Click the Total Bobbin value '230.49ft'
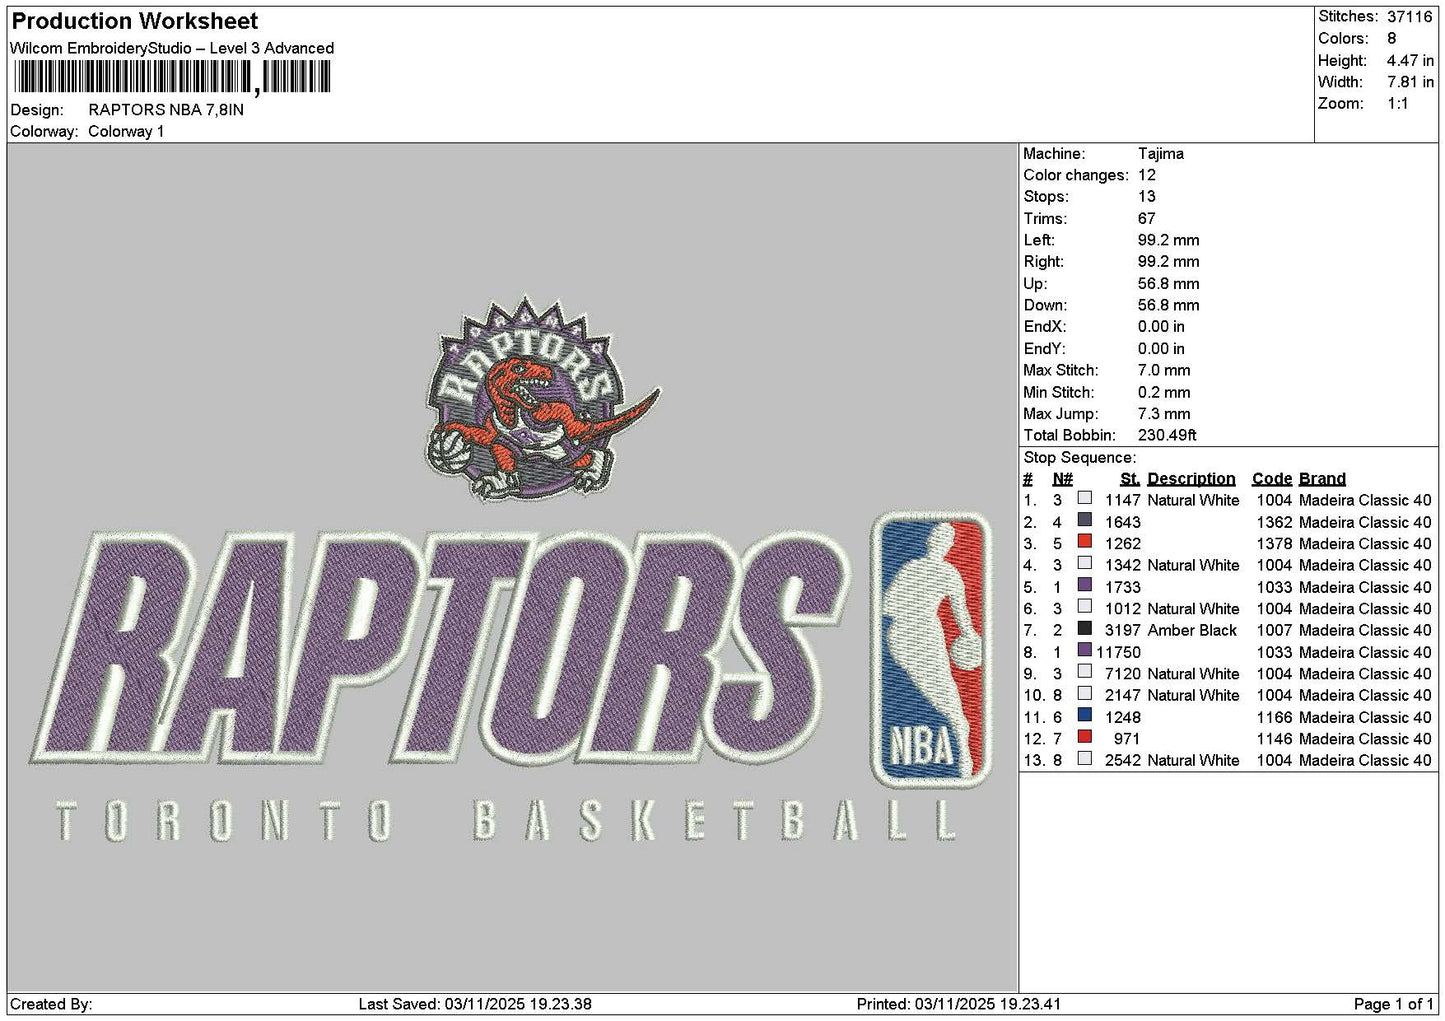 click(x=1167, y=436)
